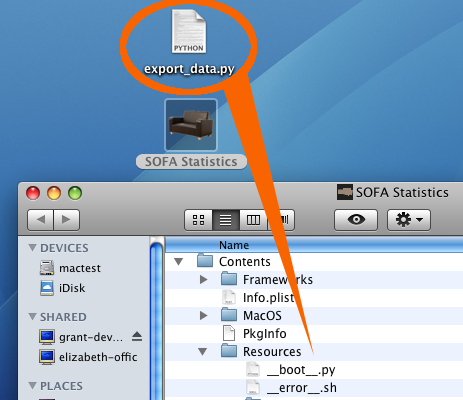Select the export_data.py file icon on desktop
Screen dimensions: 463x400
189,31
